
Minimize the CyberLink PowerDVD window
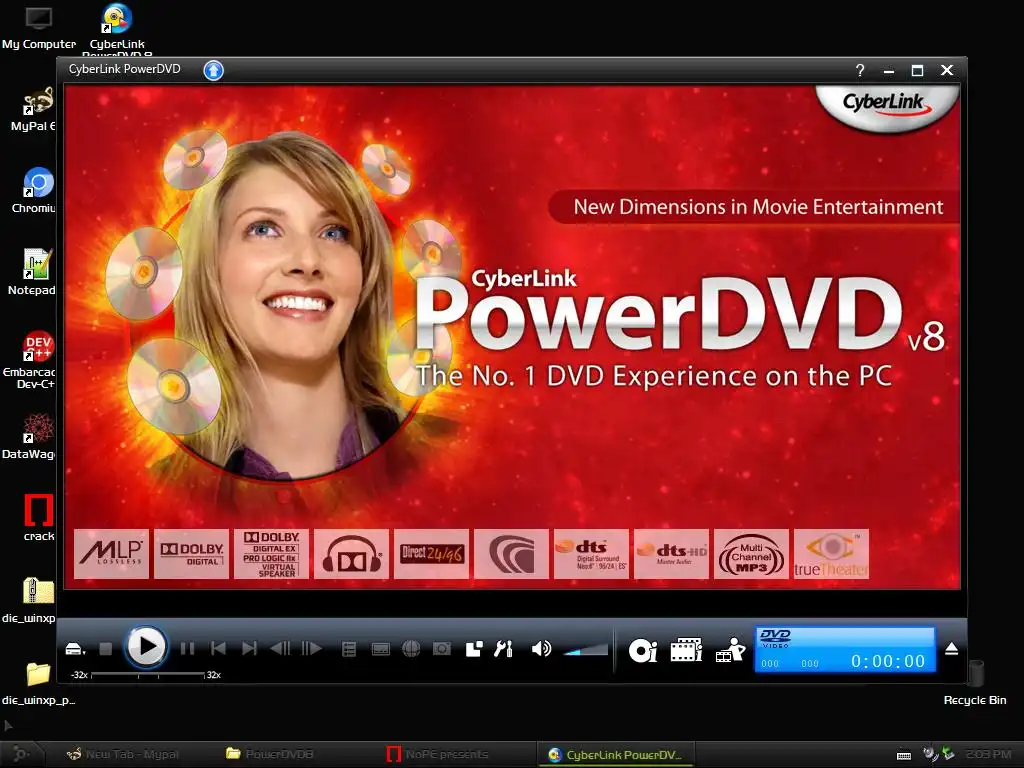[889, 71]
